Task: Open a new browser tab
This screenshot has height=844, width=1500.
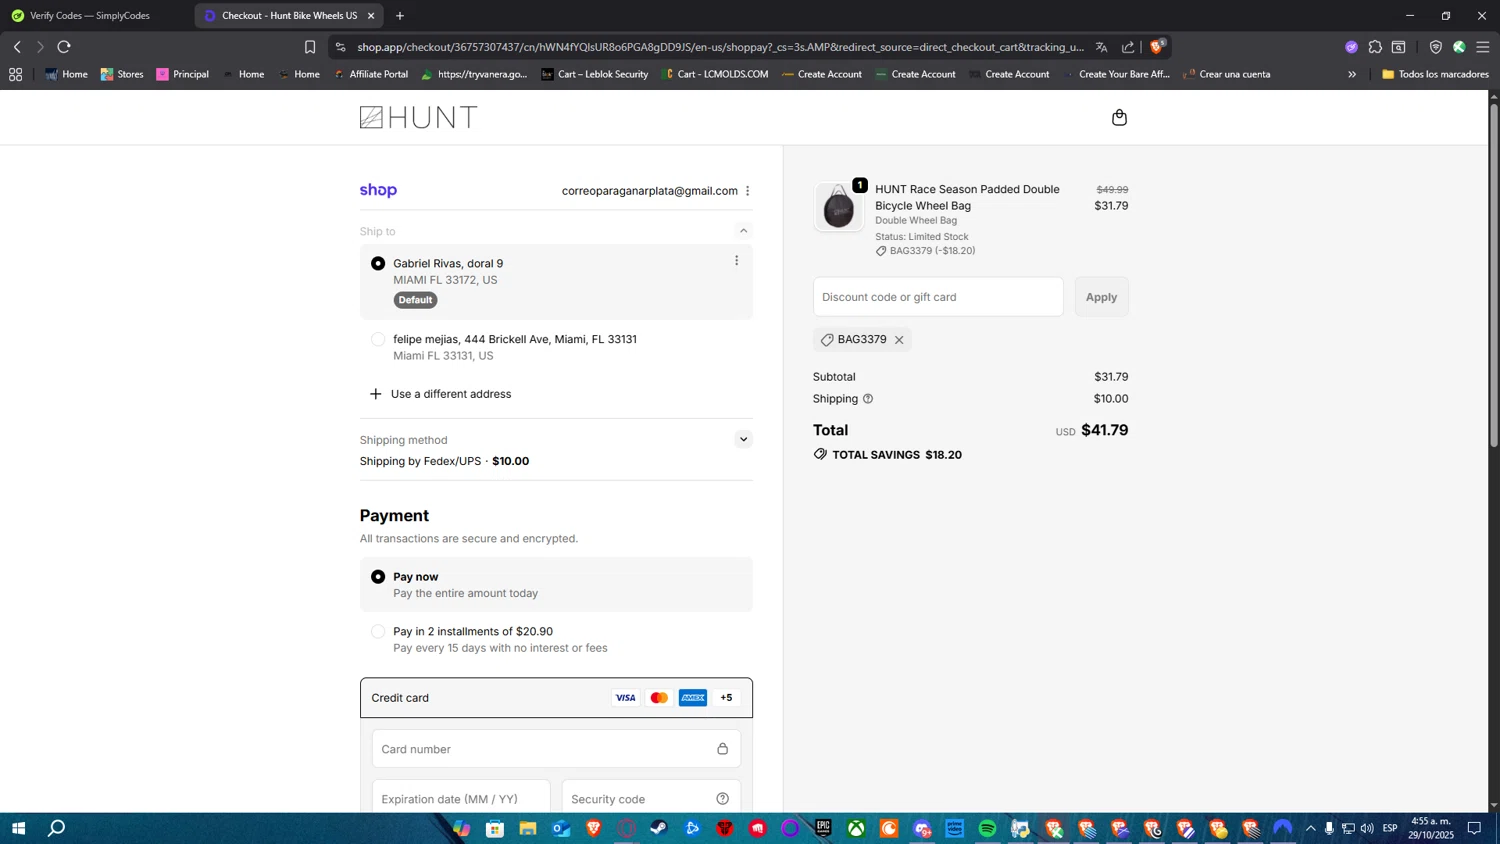Action: tap(400, 16)
